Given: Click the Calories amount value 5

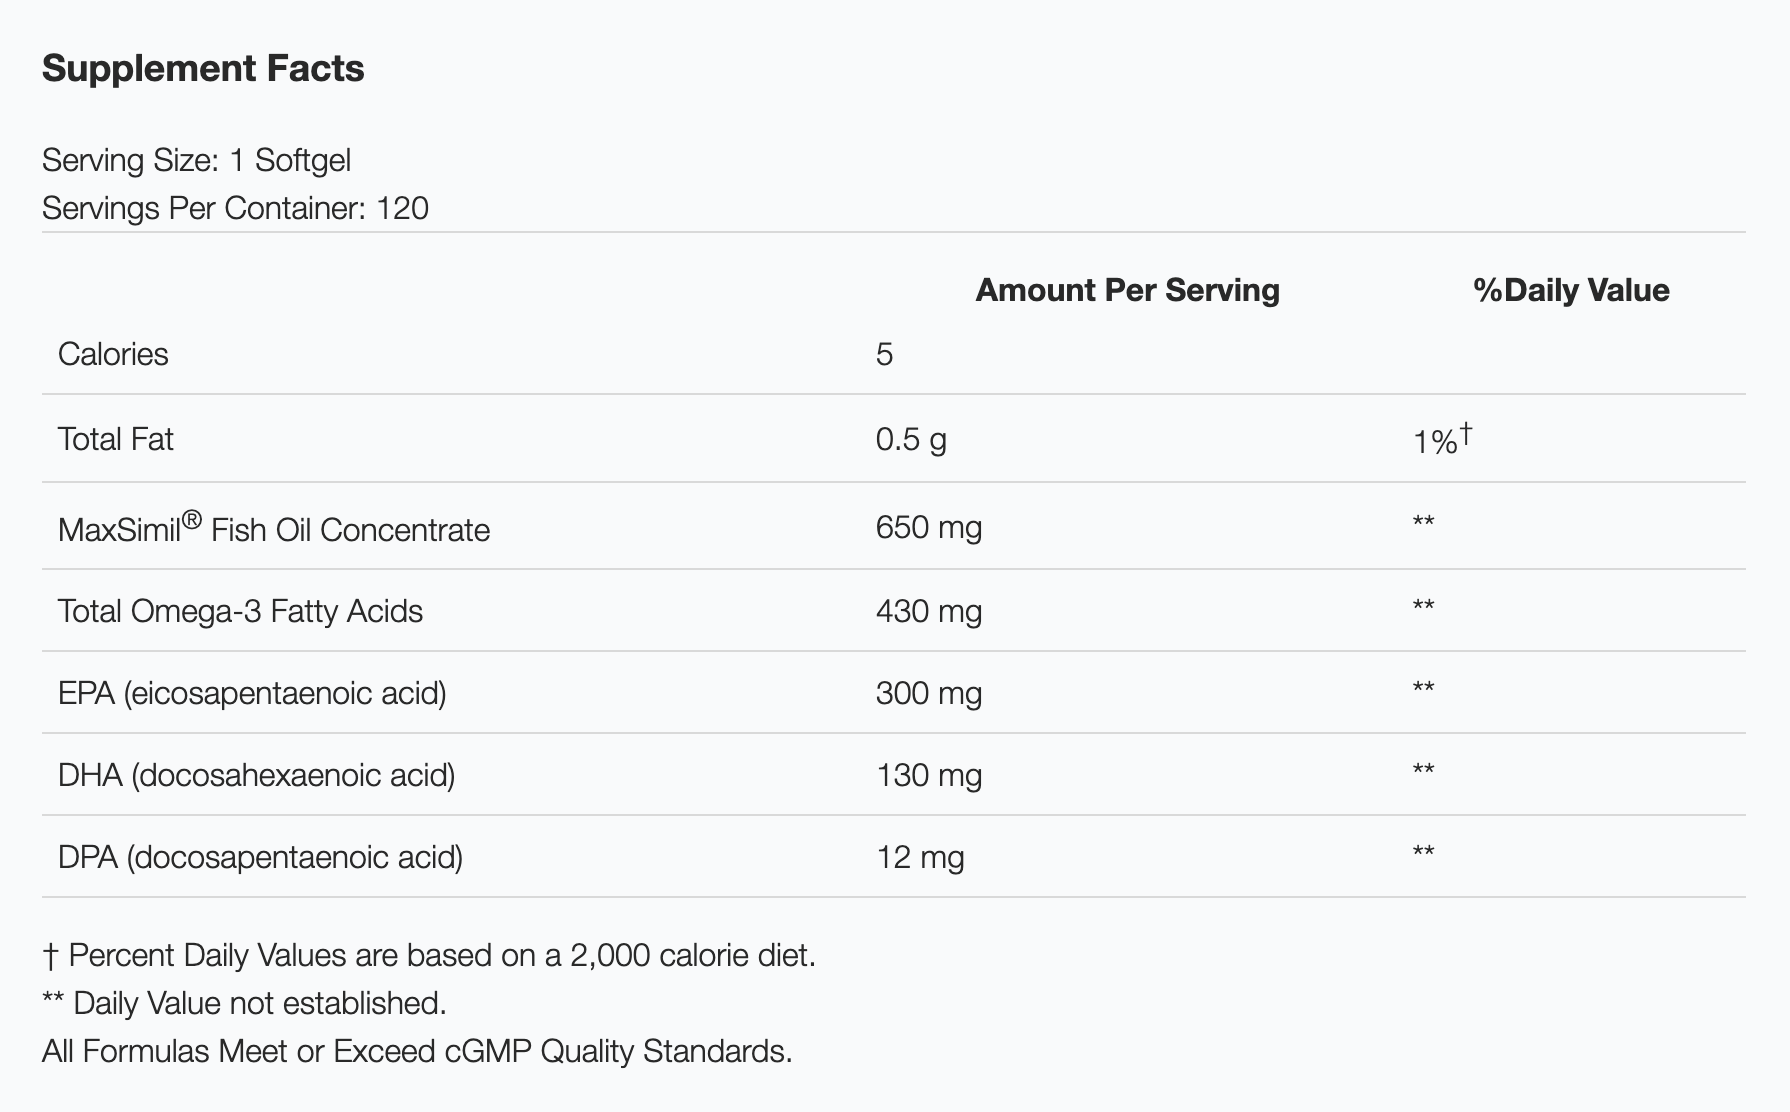Looking at the screenshot, I should (884, 354).
